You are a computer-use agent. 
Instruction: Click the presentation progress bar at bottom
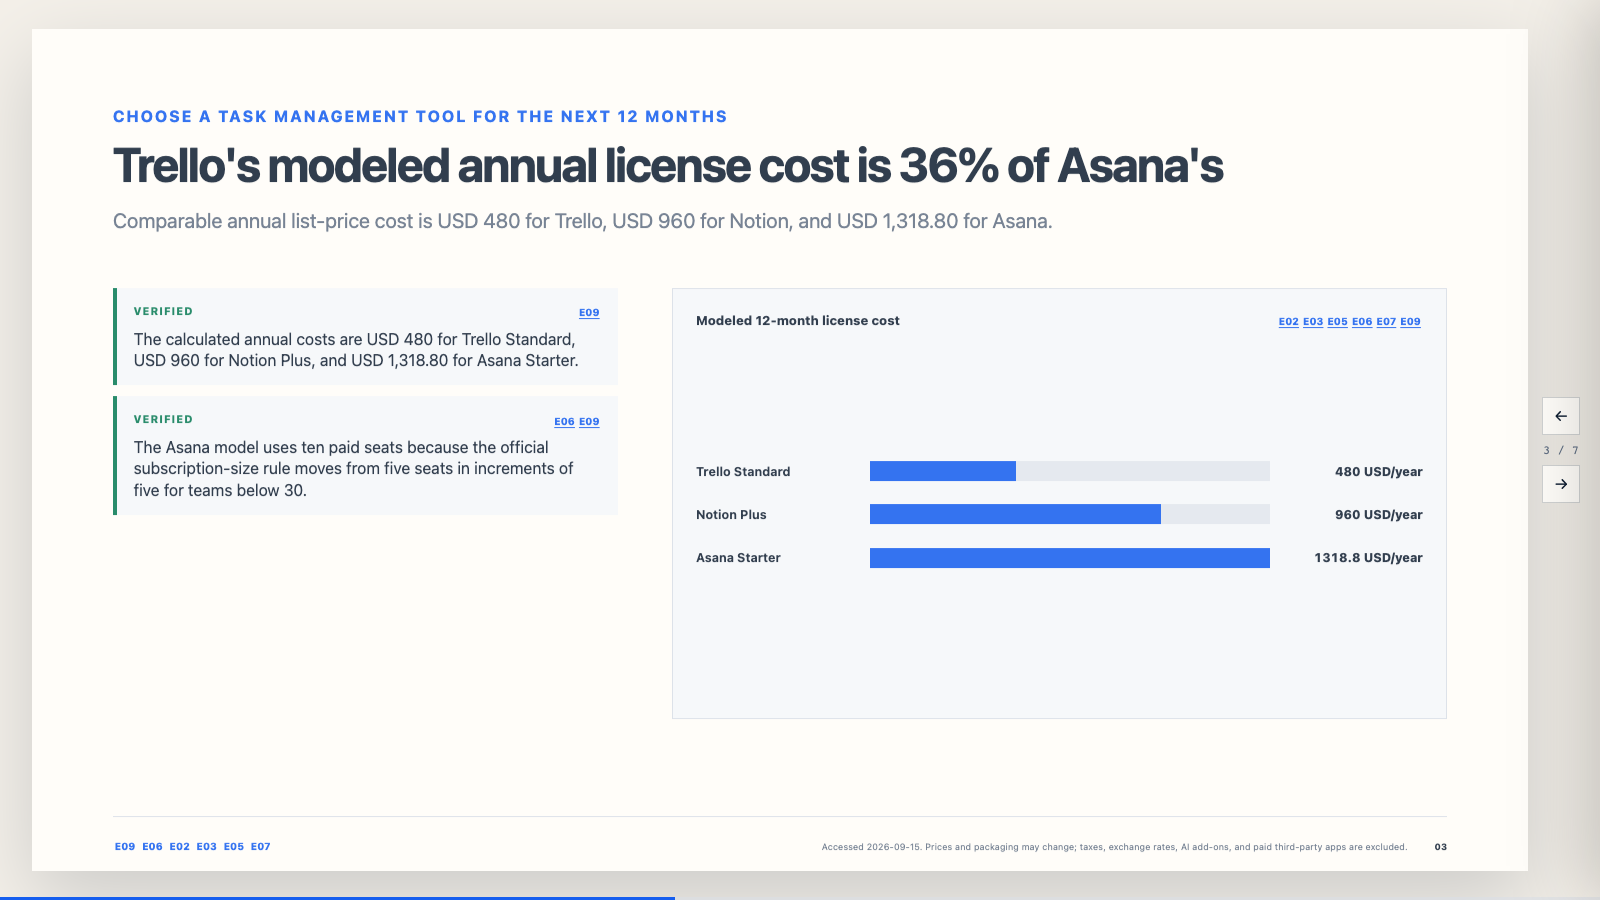800,898
